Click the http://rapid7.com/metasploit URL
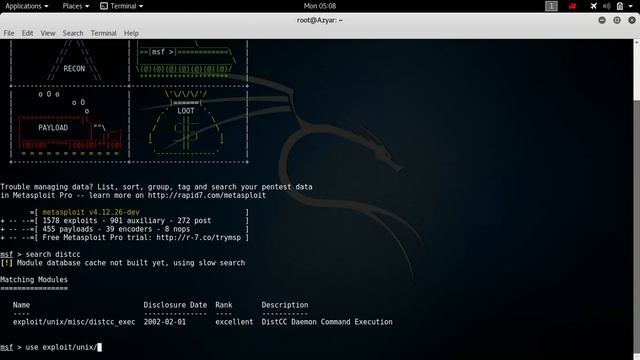The height and width of the screenshot is (360, 640). point(207,196)
